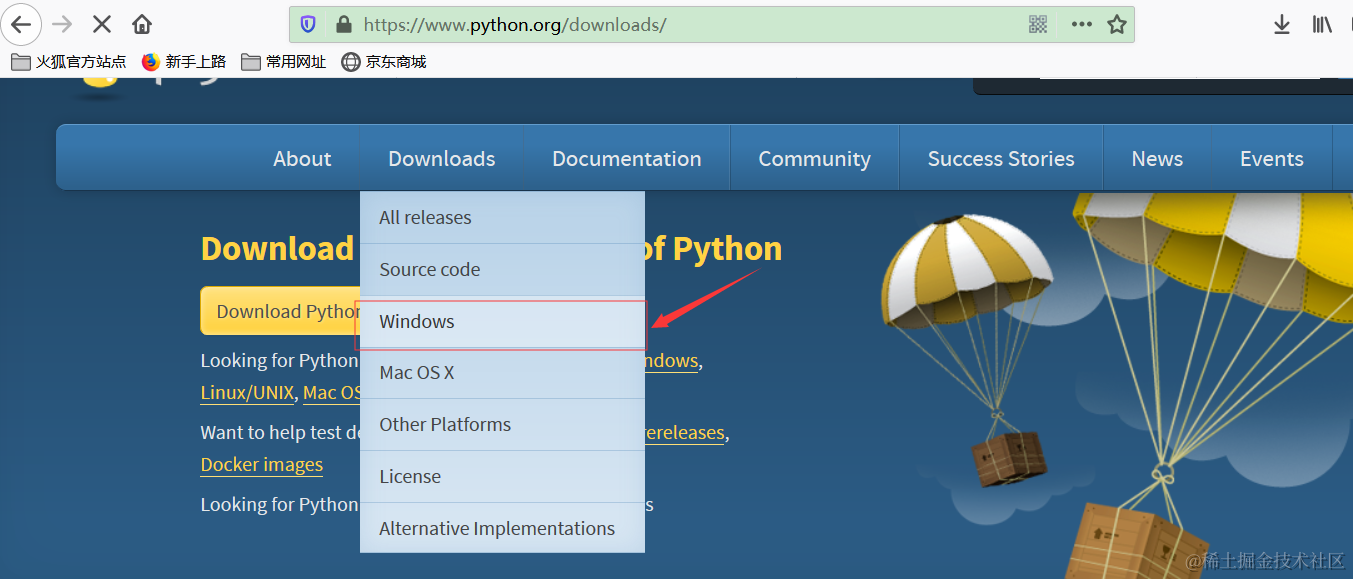The width and height of the screenshot is (1353, 579).
Task: Follow the Linux/UNIX link
Action: [247, 393]
